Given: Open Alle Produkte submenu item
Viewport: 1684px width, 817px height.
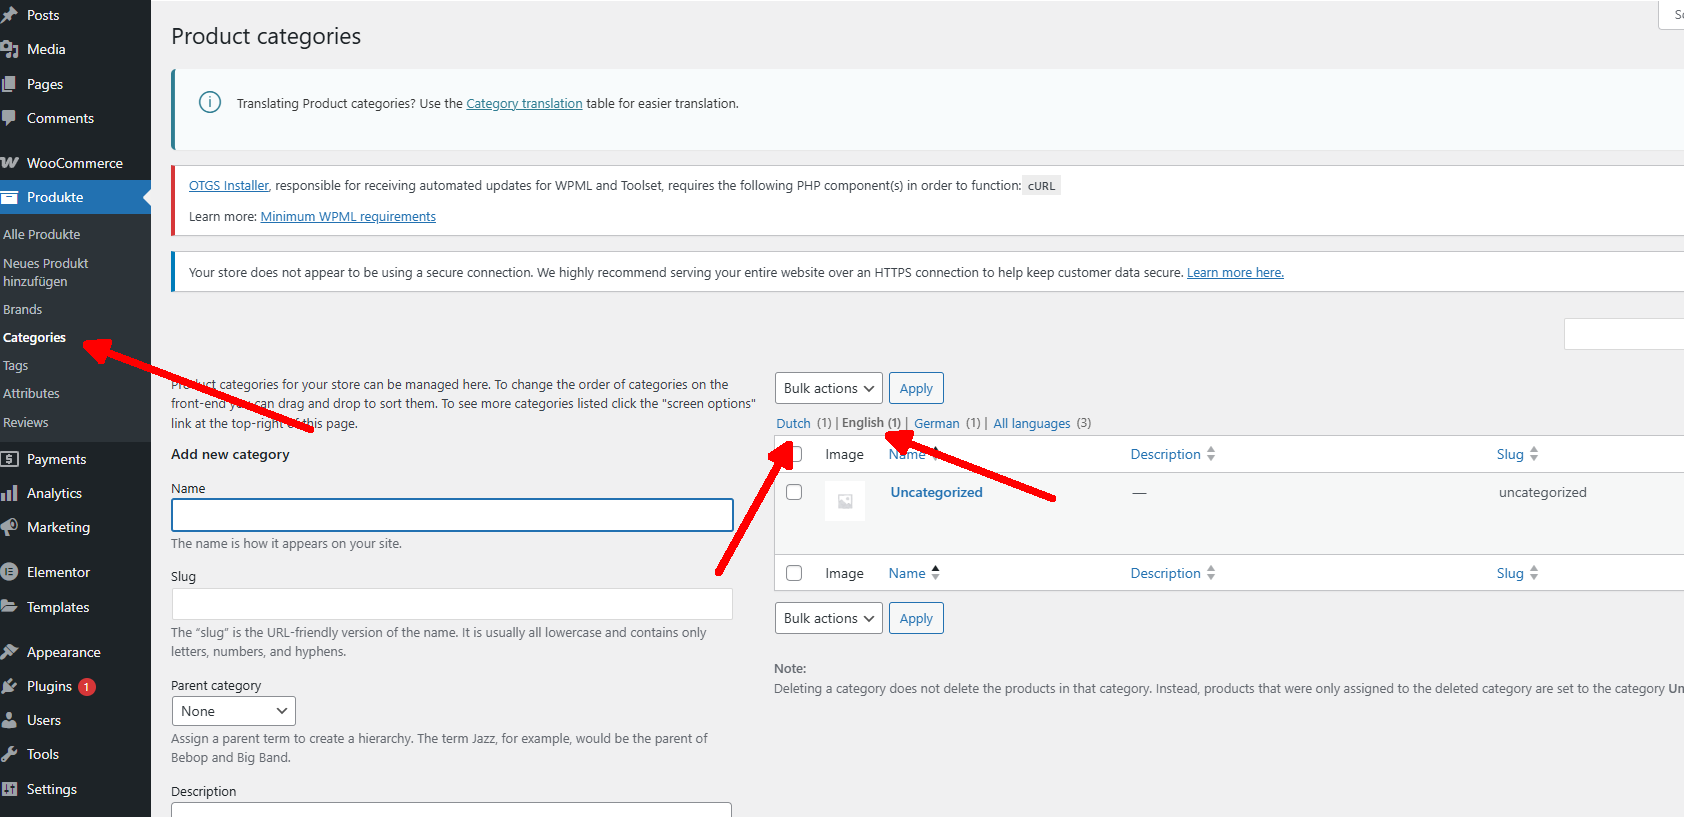Looking at the screenshot, I should coord(42,234).
